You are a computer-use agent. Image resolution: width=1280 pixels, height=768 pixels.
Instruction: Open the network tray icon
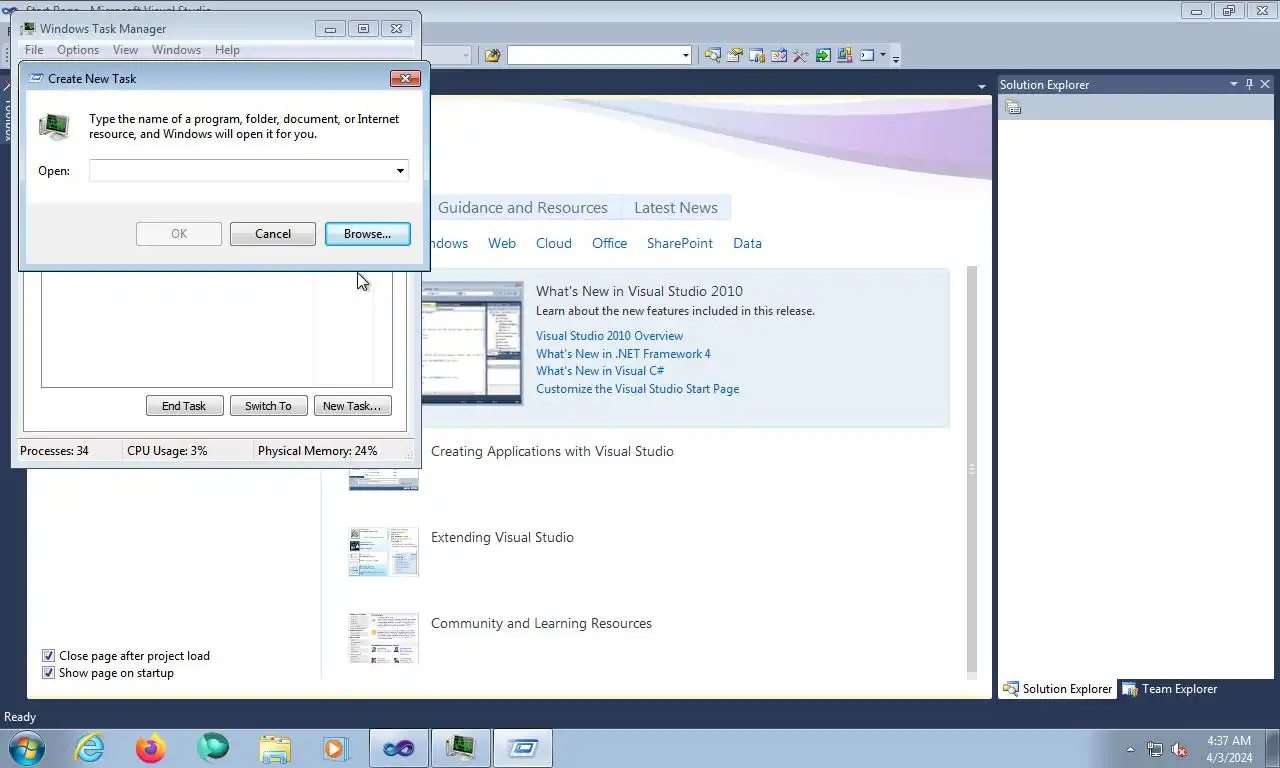pyautogui.click(x=1155, y=749)
